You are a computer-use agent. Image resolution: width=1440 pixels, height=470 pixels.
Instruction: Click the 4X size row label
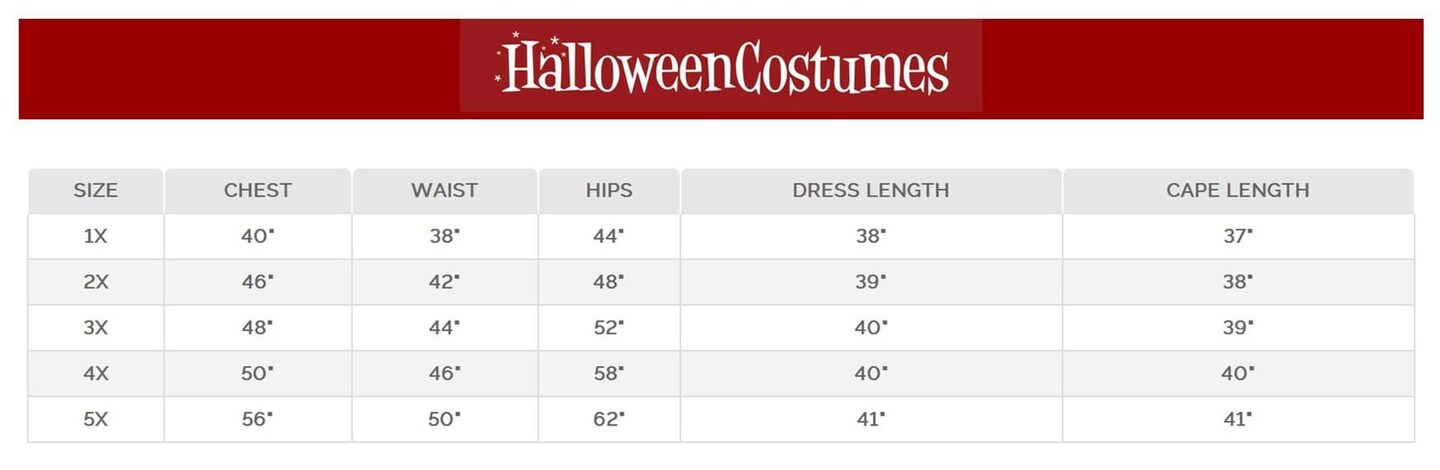point(96,374)
